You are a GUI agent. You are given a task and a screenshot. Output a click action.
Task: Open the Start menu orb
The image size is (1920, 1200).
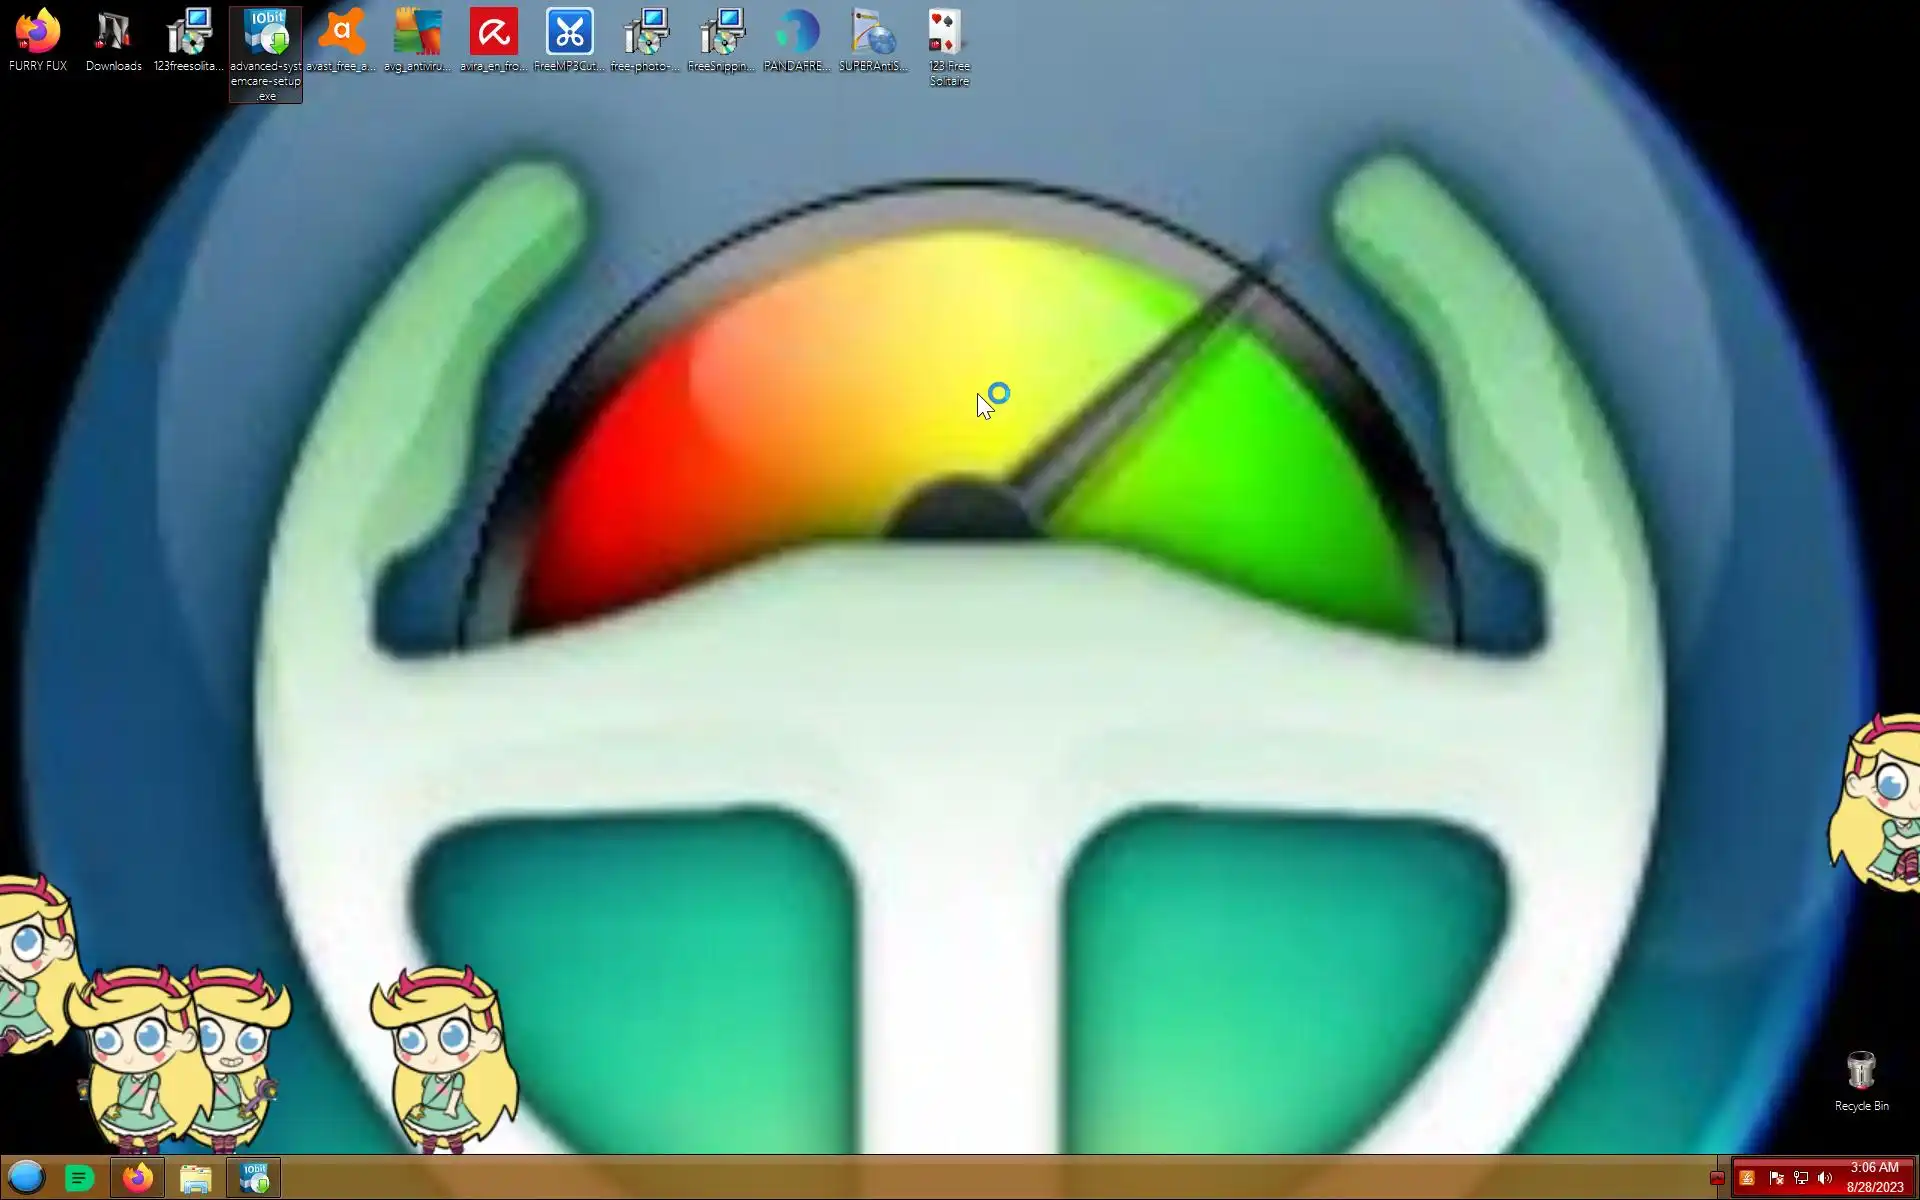[x=27, y=1178]
